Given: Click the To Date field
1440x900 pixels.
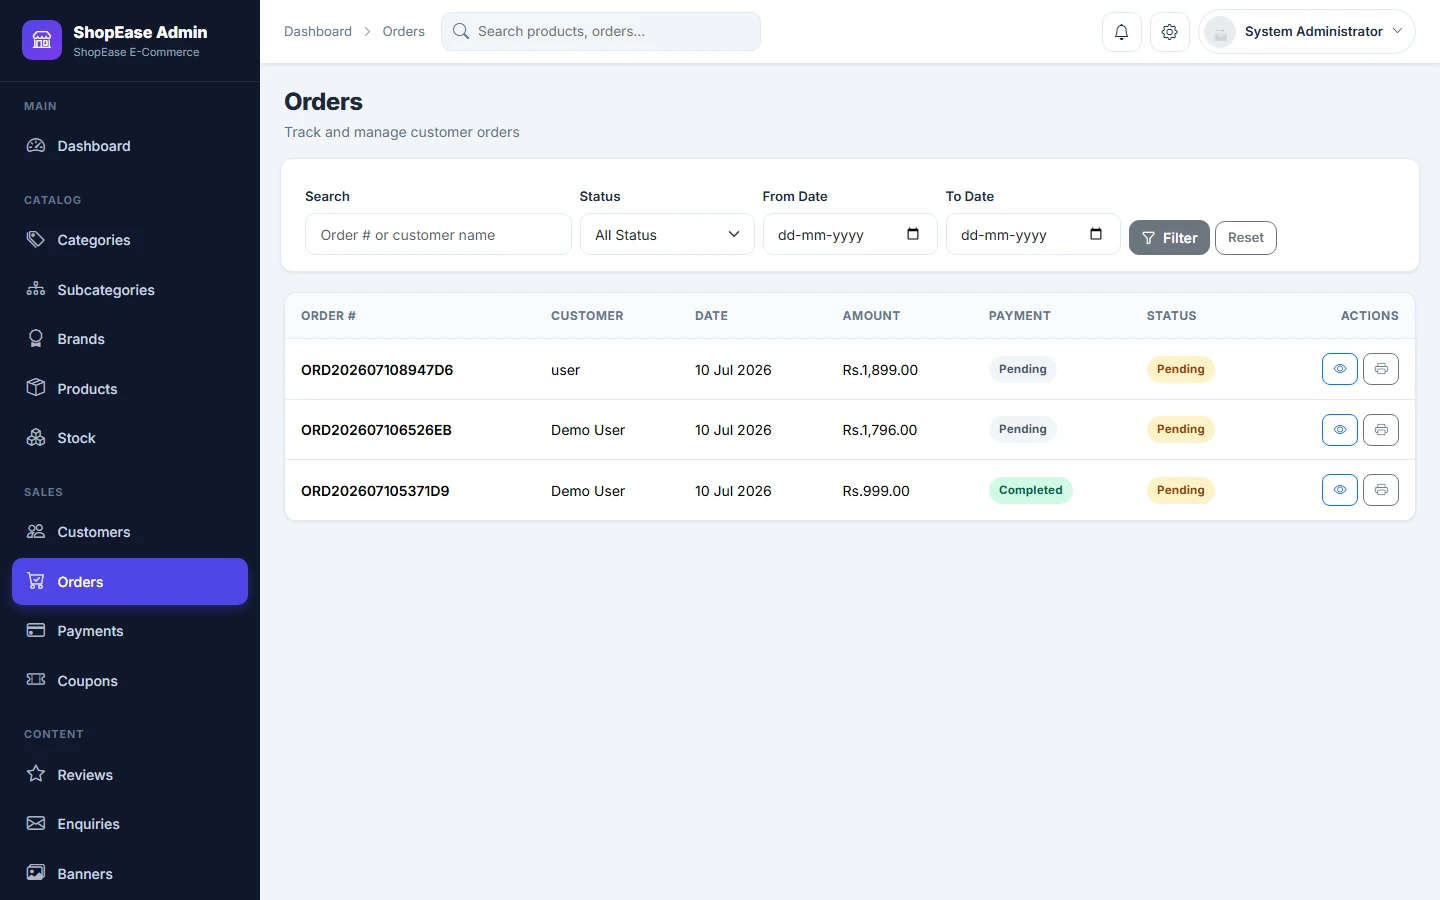Looking at the screenshot, I should coord(1033,235).
